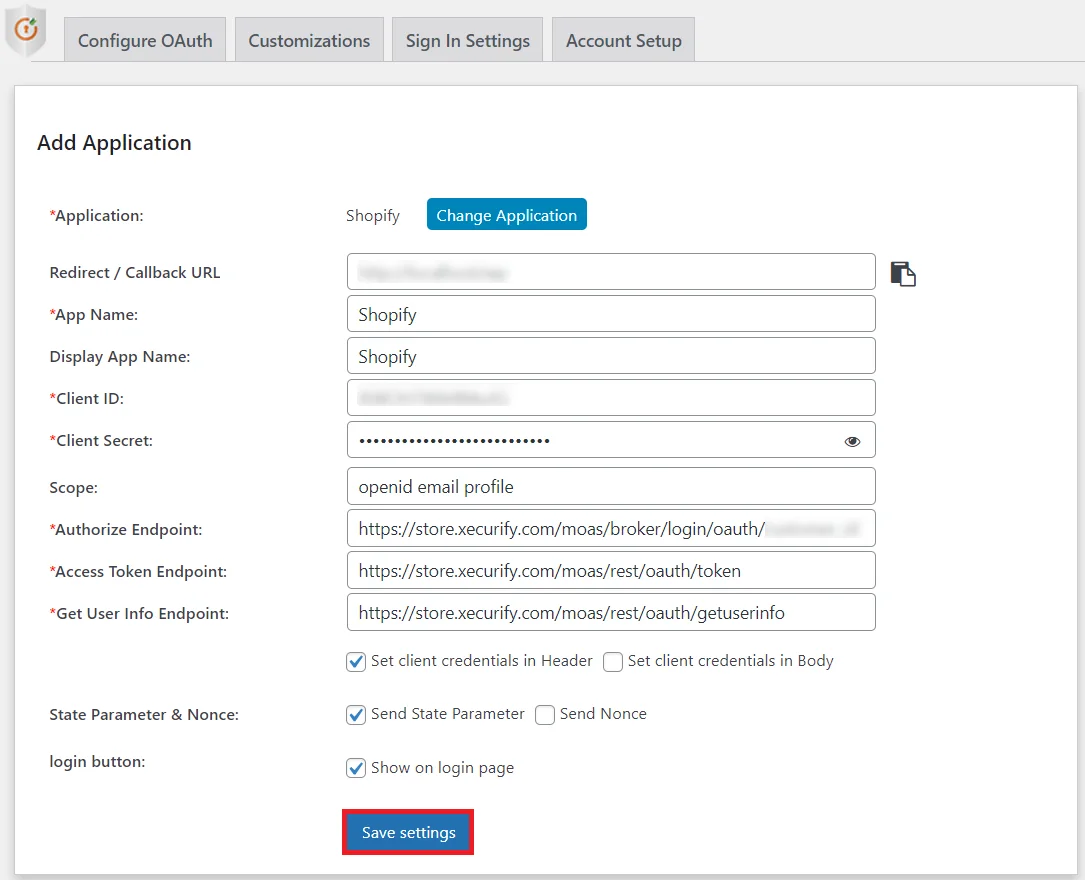Click inside the Scope field

pos(611,486)
